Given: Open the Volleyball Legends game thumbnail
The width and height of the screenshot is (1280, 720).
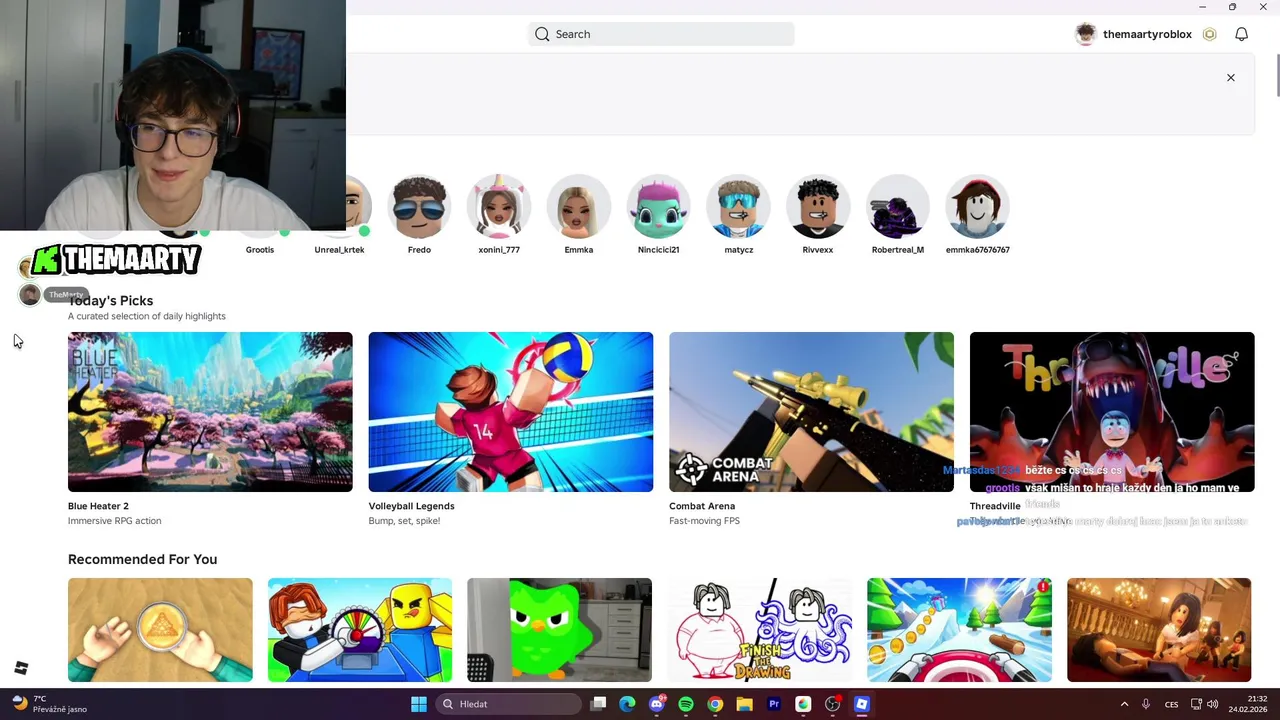Looking at the screenshot, I should [511, 412].
